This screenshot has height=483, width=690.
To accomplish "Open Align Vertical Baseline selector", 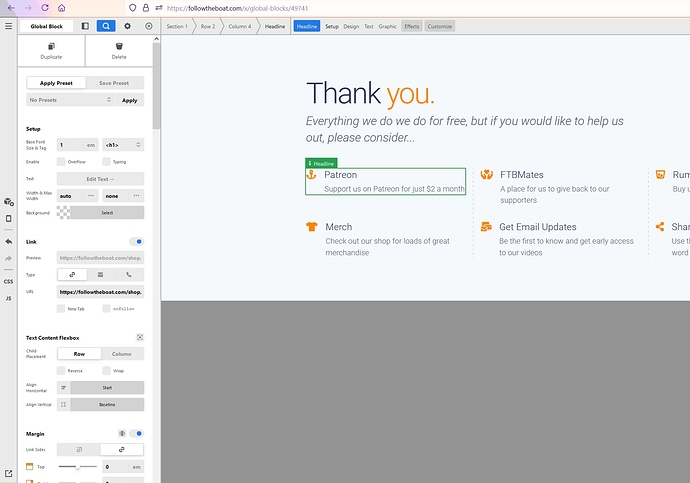I will pyautogui.click(x=107, y=404).
